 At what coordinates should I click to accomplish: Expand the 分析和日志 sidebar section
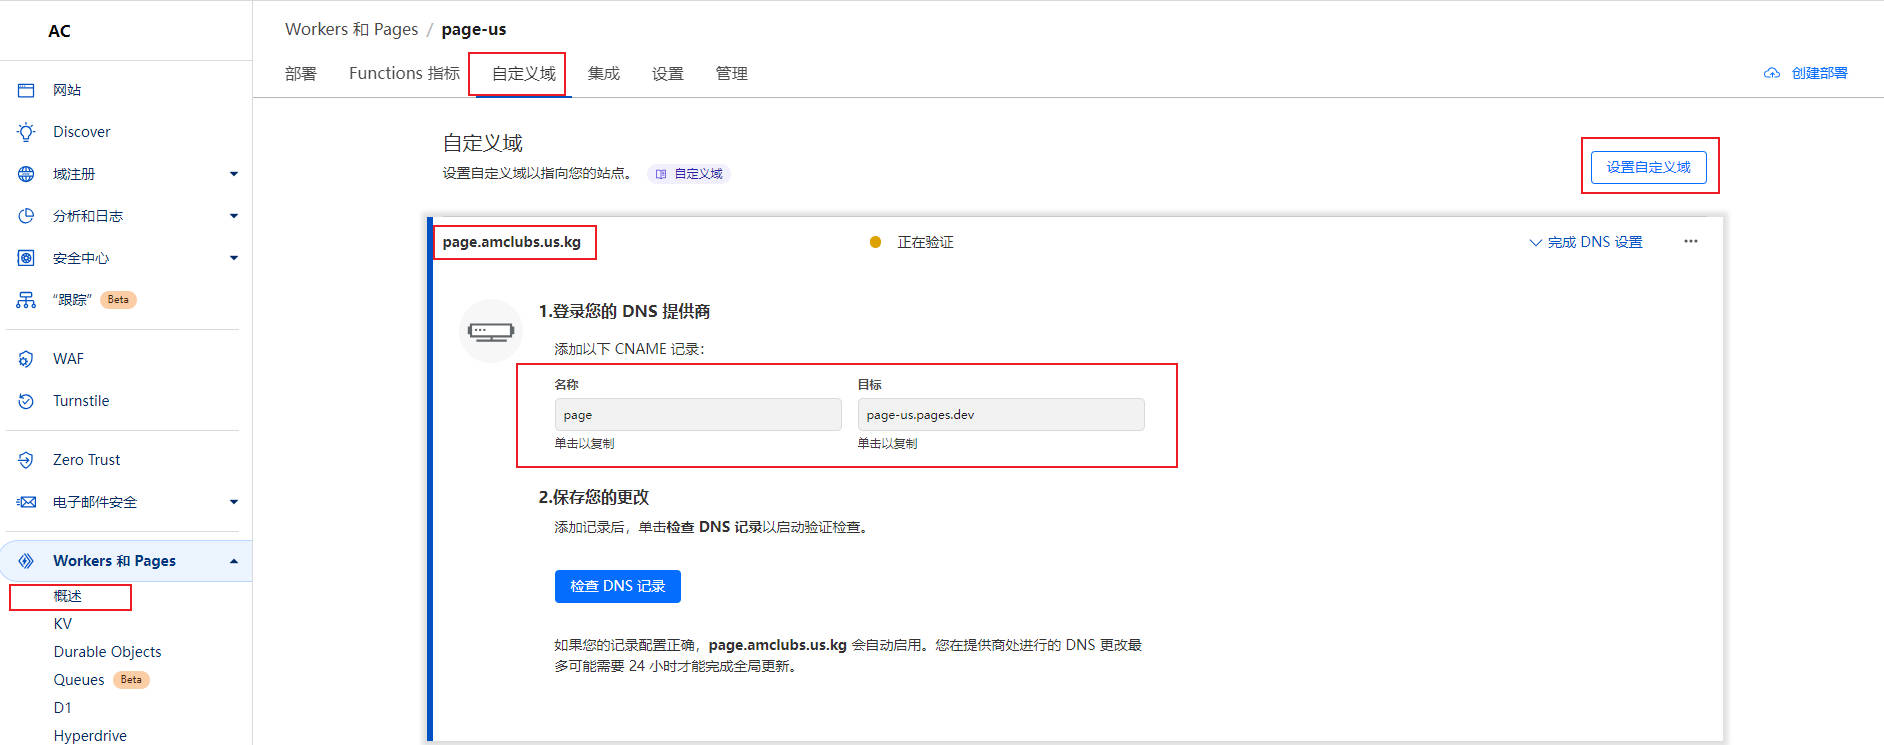point(234,216)
